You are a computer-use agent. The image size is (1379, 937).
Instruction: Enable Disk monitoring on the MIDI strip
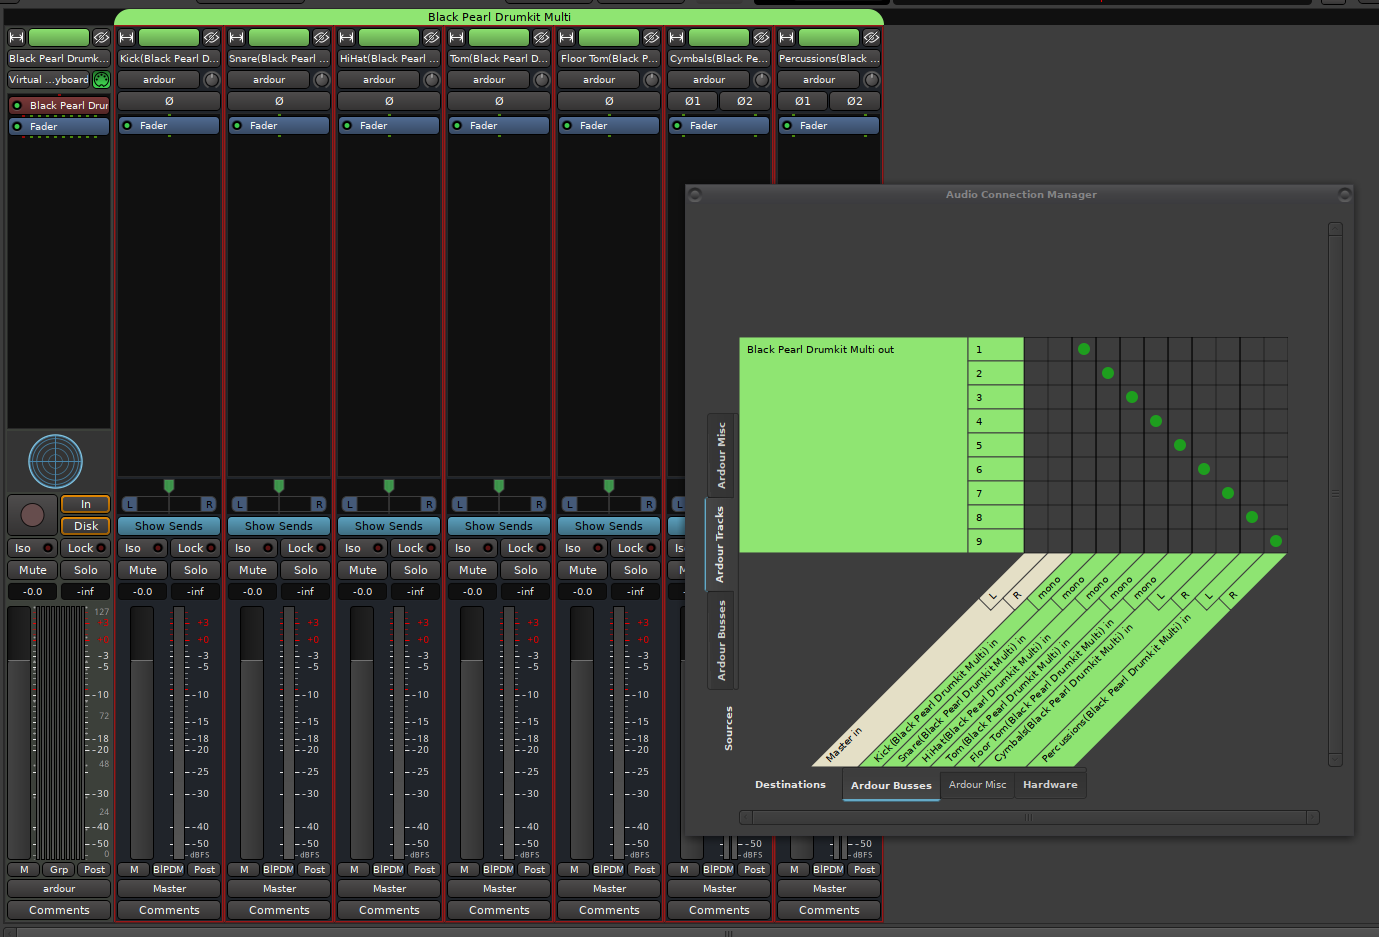(85, 526)
